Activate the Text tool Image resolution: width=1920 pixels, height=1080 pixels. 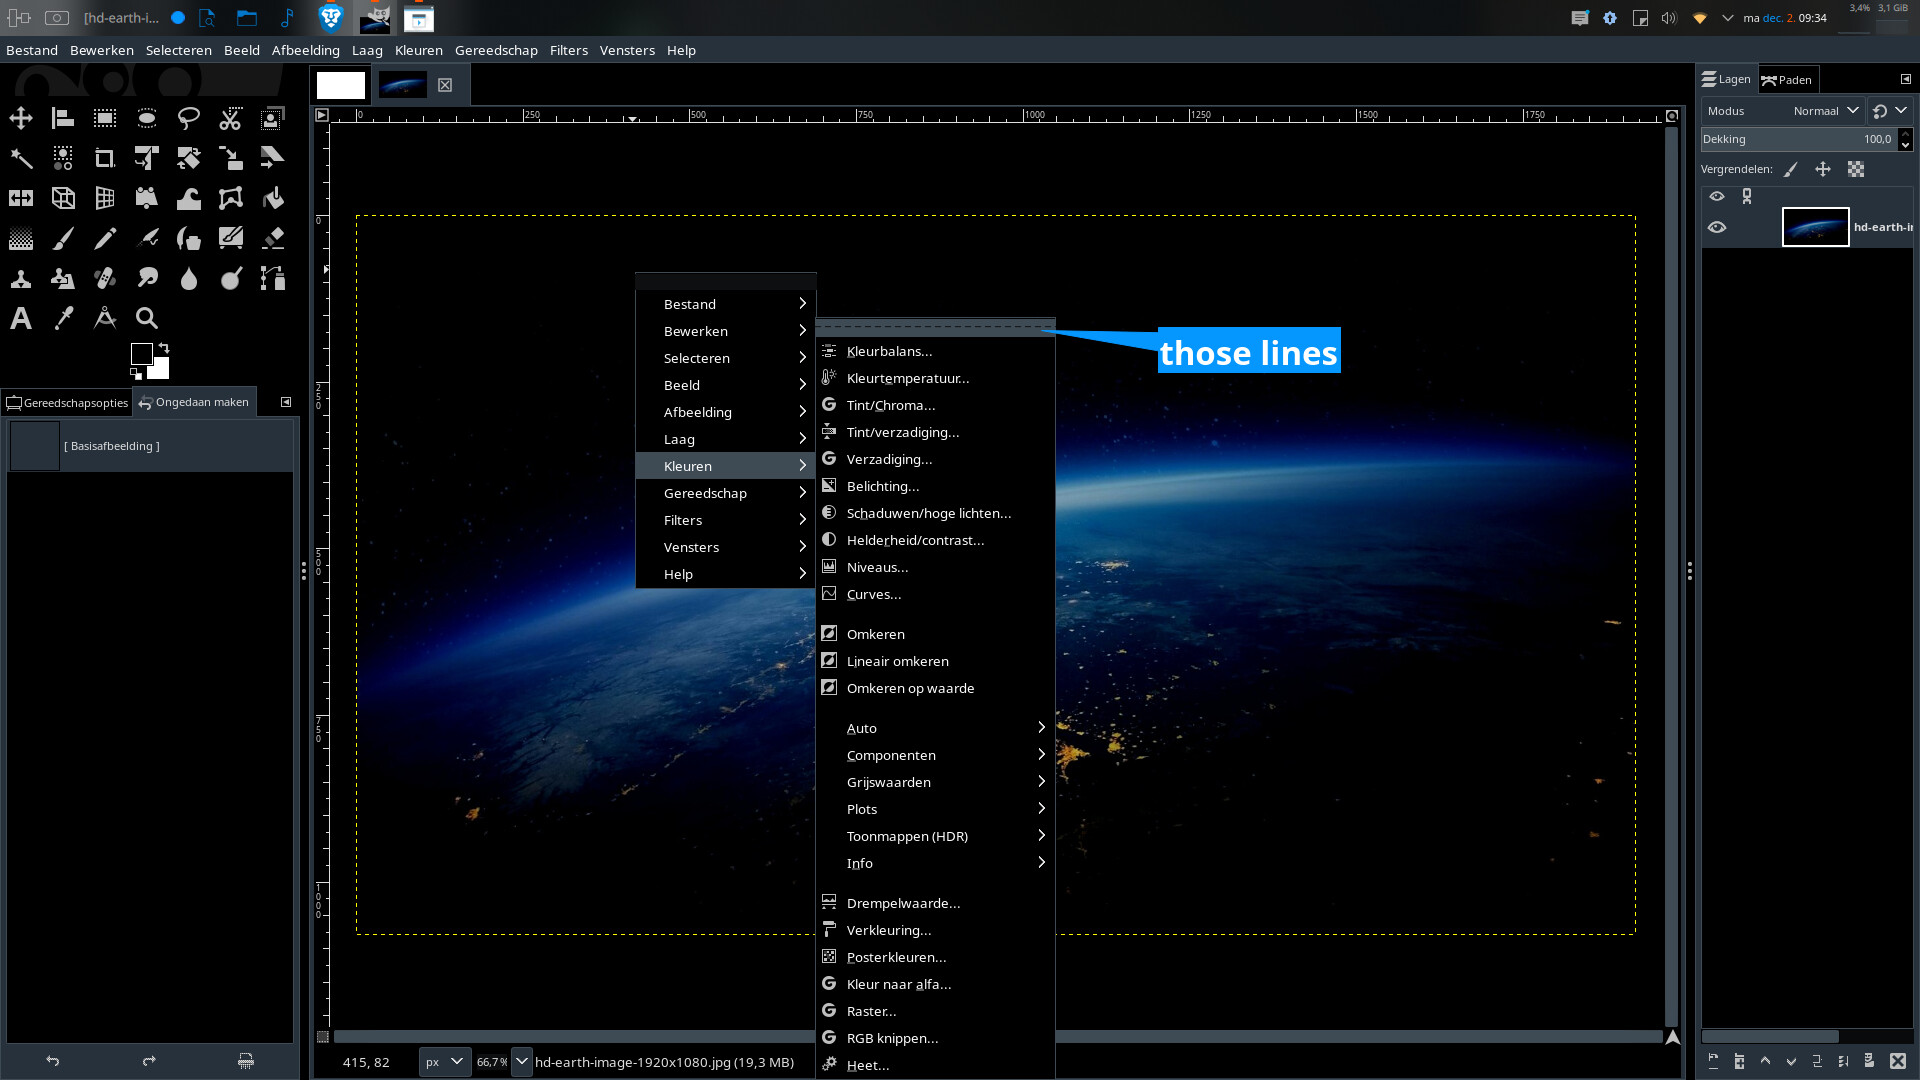pyautogui.click(x=21, y=318)
